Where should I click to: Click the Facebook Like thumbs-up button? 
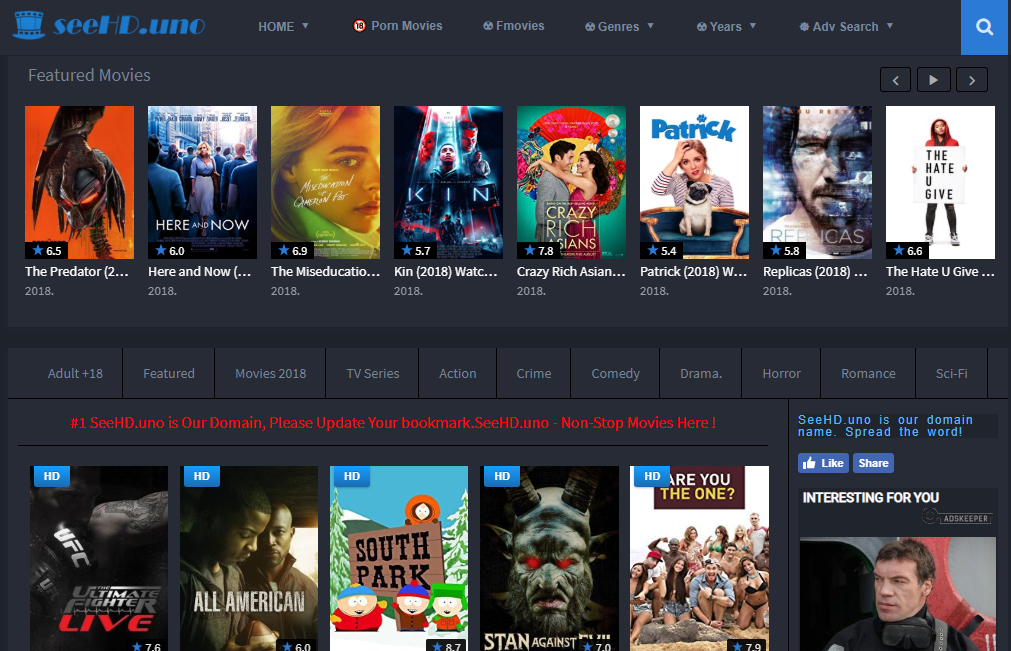[x=823, y=463]
